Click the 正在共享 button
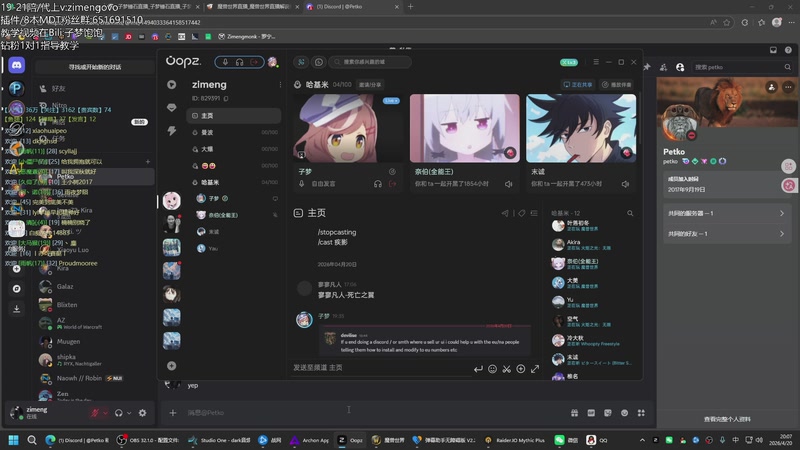 click(x=578, y=85)
